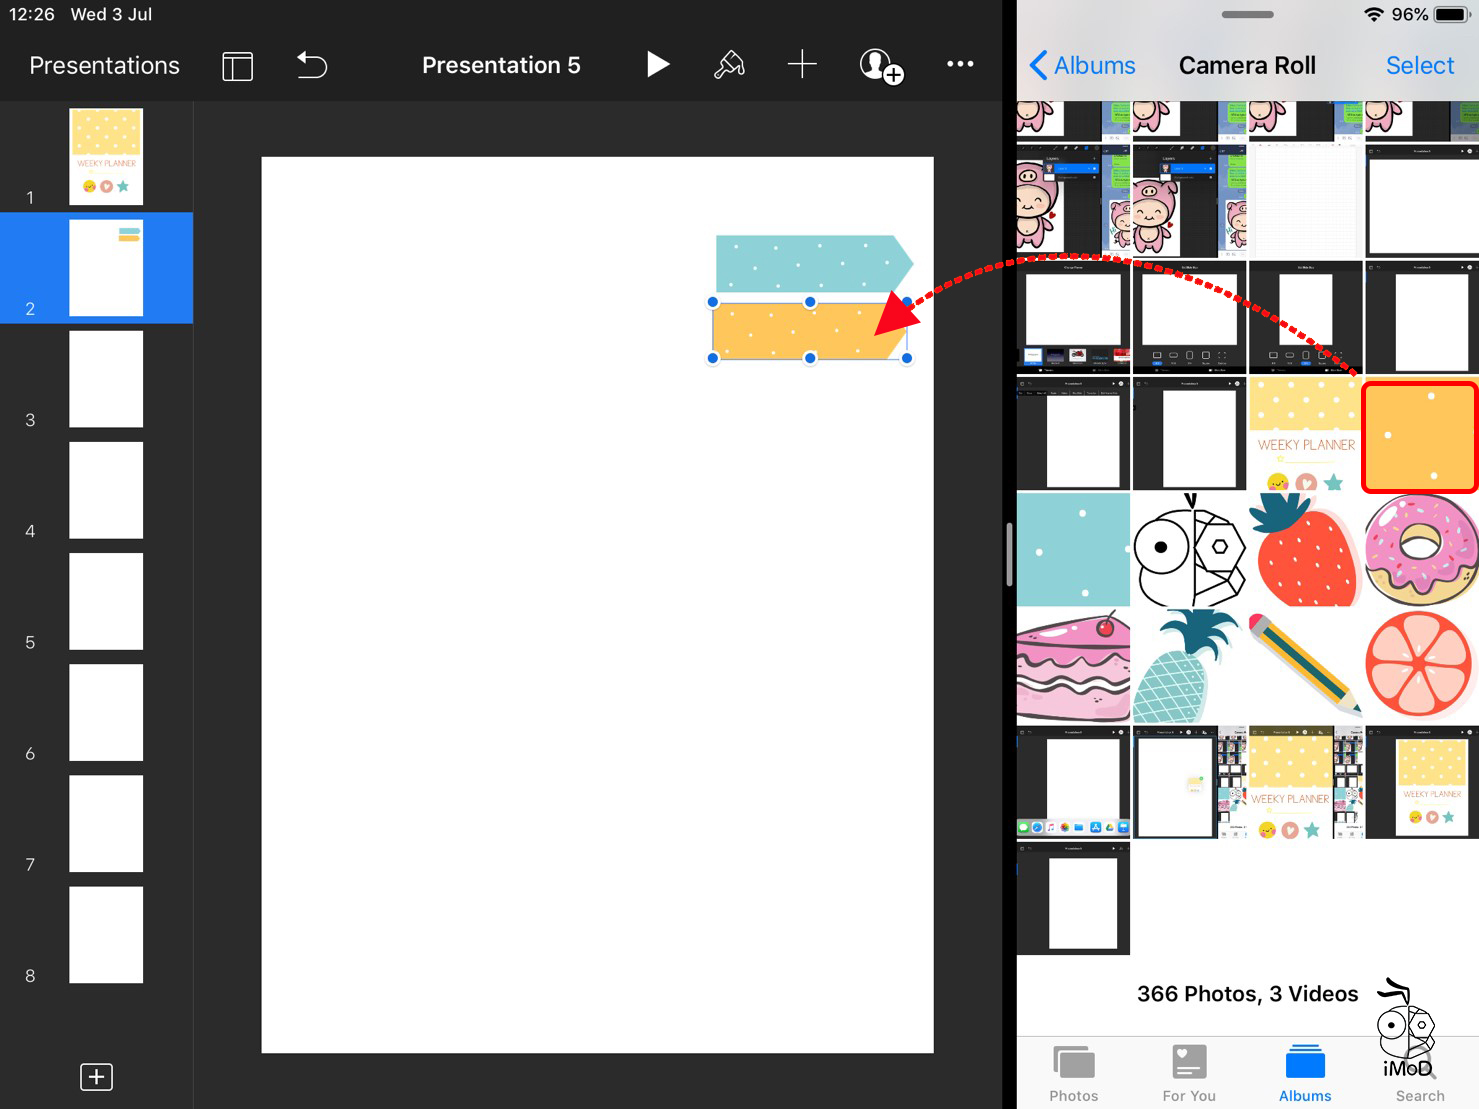
Task: Undo the last action in Keynote
Action: 312,66
